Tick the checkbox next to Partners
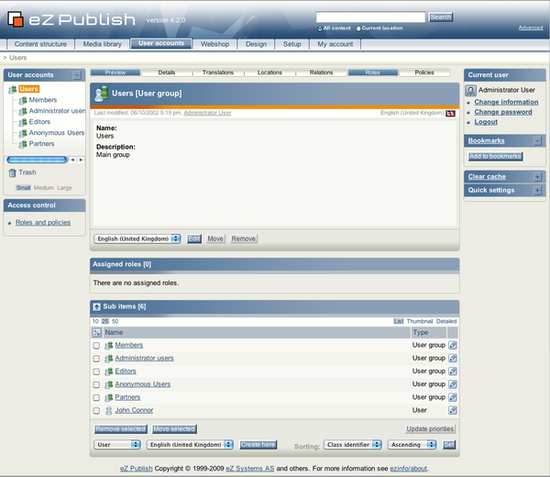 coord(96,398)
